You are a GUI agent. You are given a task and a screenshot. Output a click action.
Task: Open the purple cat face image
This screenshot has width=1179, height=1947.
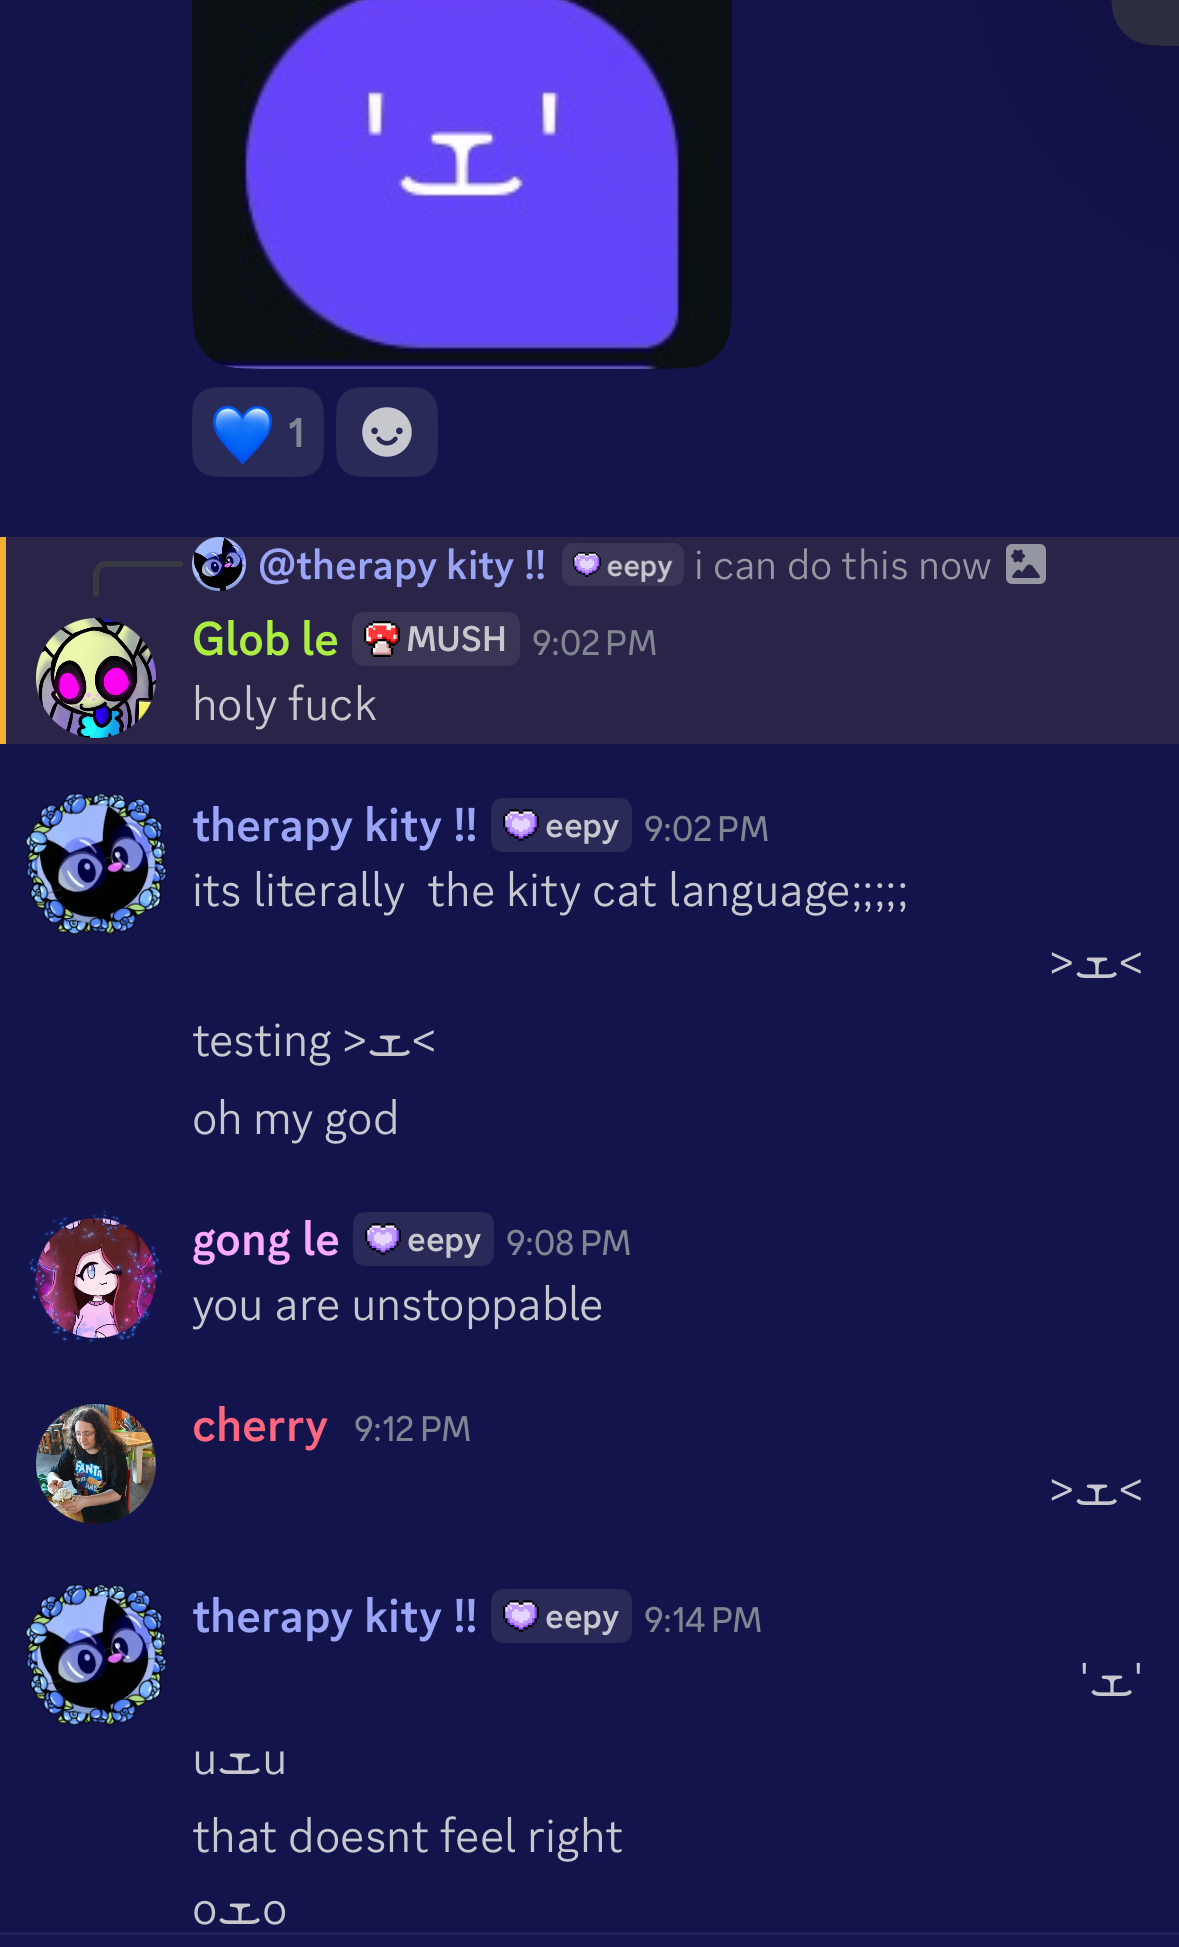point(462,181)
